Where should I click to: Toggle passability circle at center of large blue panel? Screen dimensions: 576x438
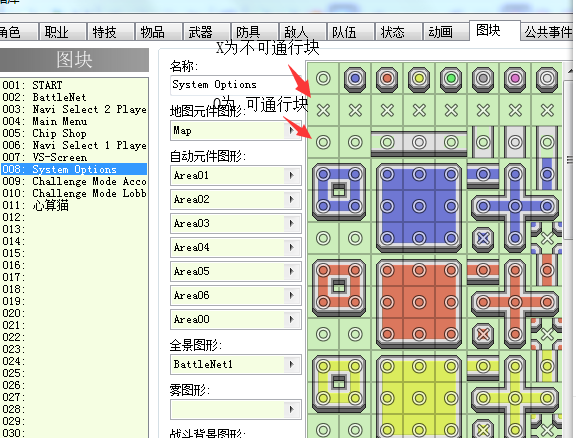click(419, 206)
